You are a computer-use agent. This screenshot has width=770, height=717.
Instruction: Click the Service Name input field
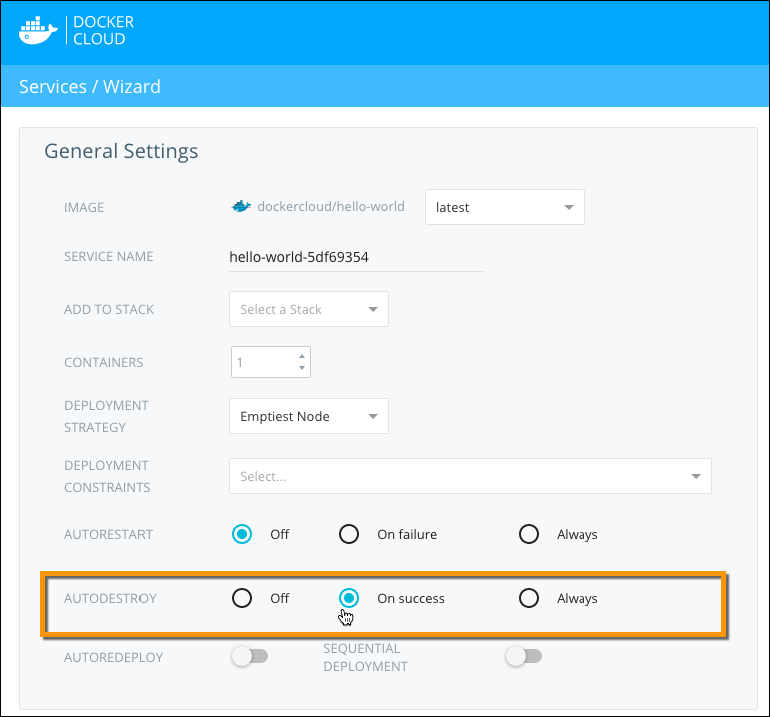356,257
